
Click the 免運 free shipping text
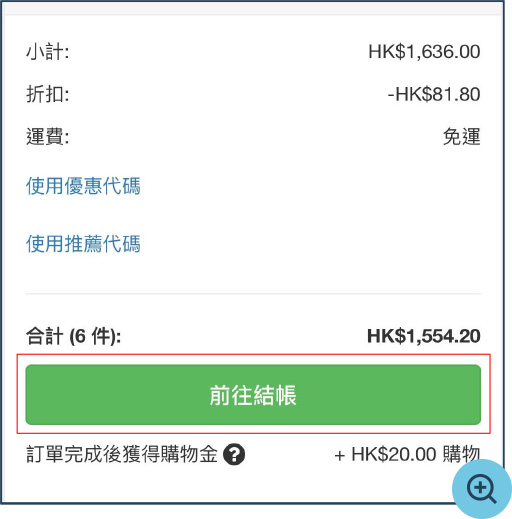pyautogui.click(x=462, y=137)
